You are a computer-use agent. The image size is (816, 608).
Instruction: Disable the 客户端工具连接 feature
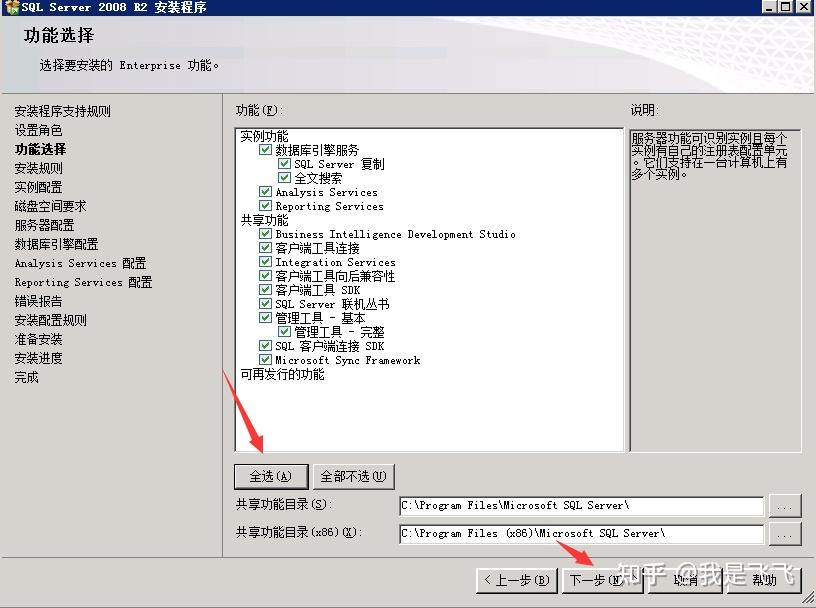click(265, 248)
